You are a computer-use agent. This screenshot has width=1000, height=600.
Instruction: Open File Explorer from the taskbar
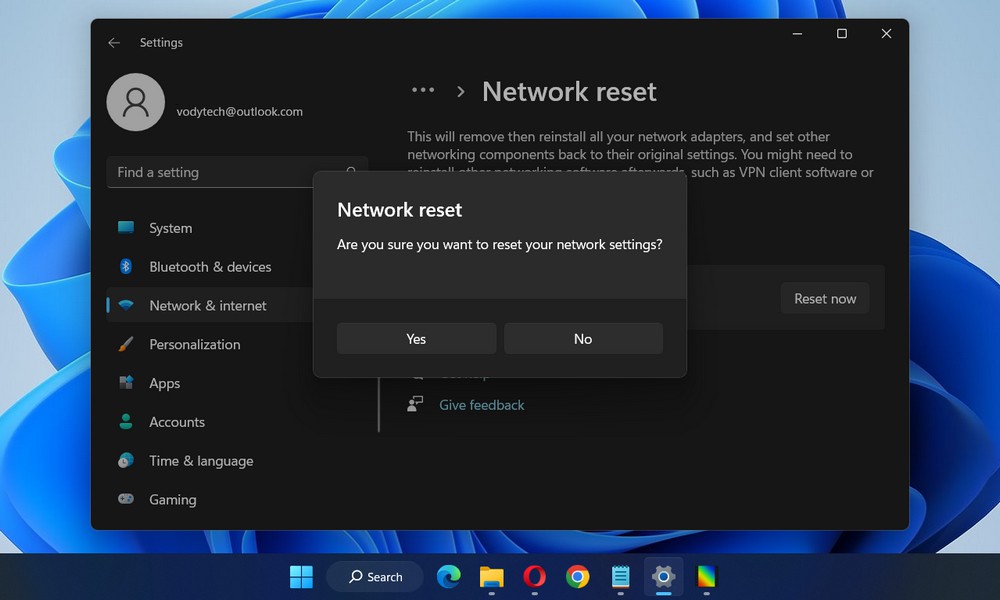[x=491, y=577]
